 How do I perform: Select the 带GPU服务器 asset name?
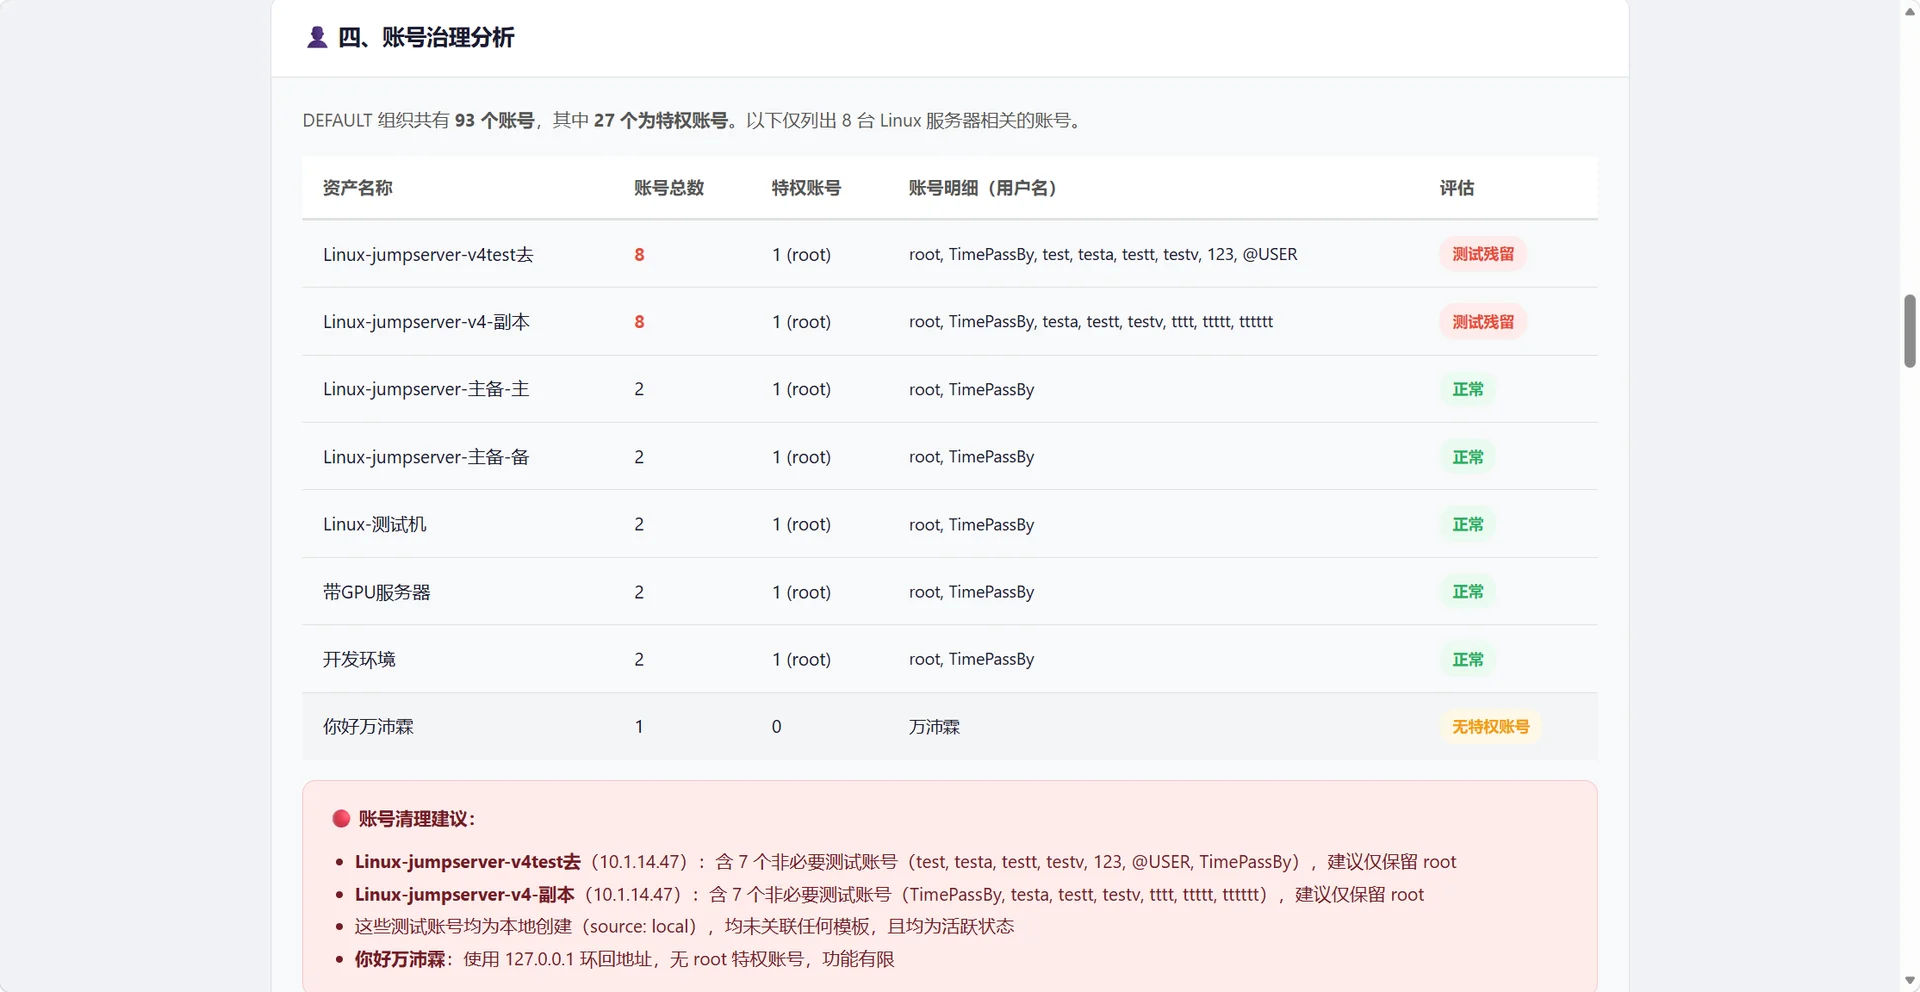(377, 592)
